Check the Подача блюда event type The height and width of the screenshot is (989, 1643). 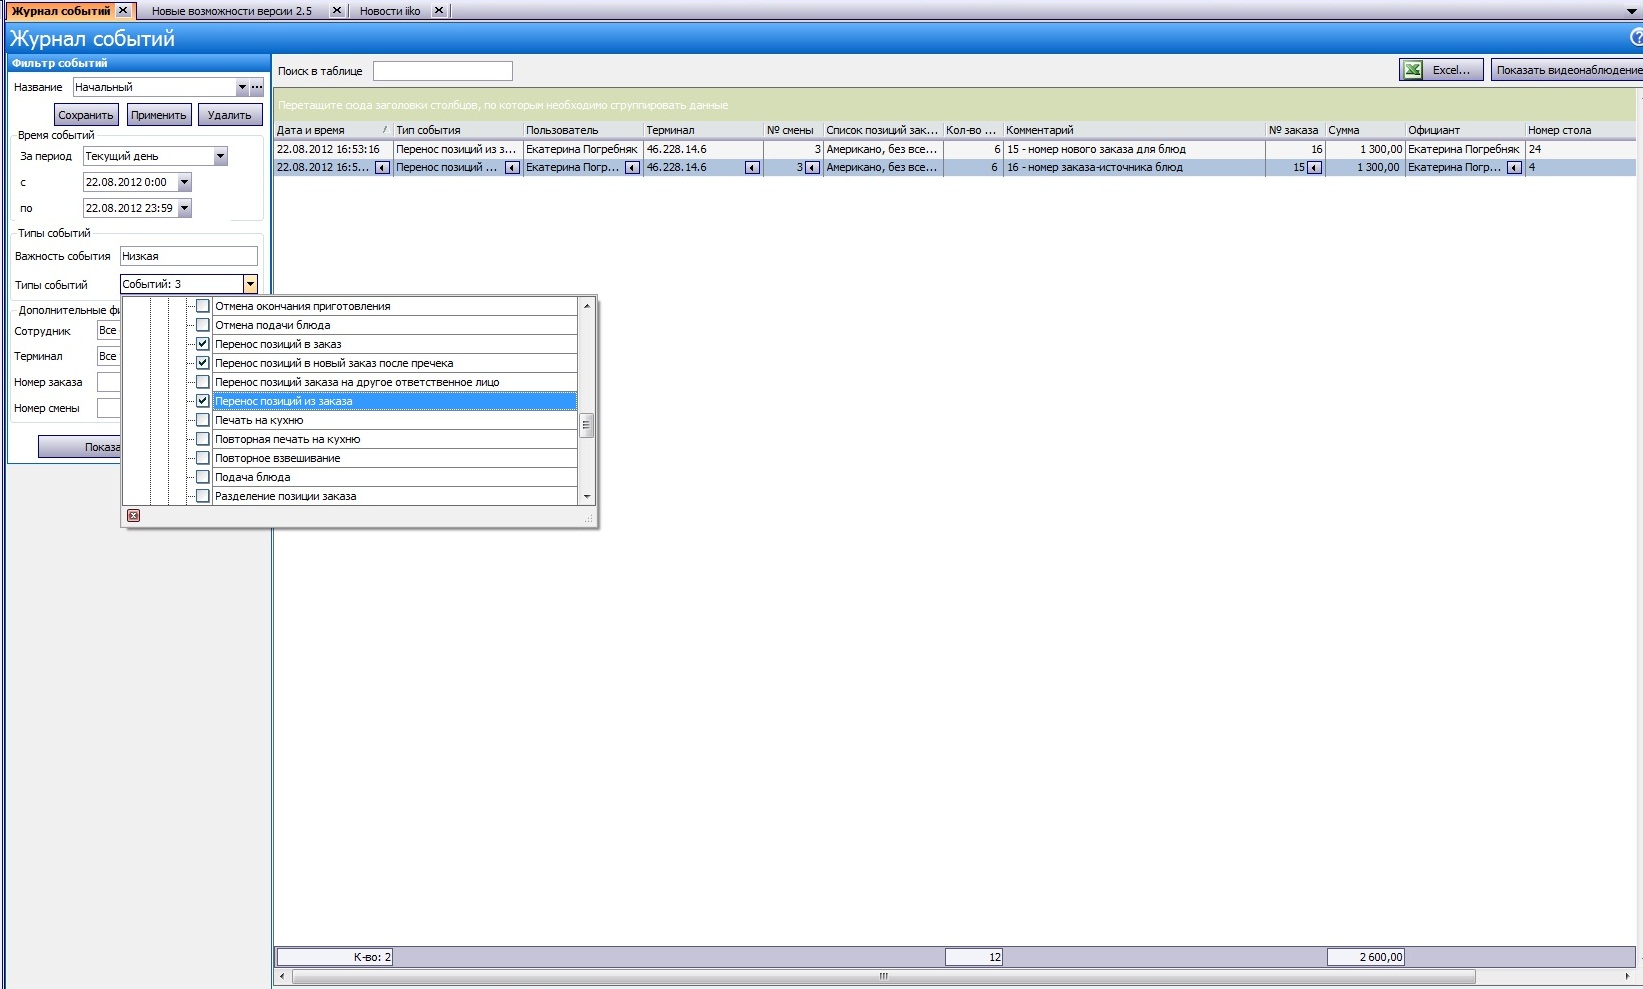[x=203, y=477]
